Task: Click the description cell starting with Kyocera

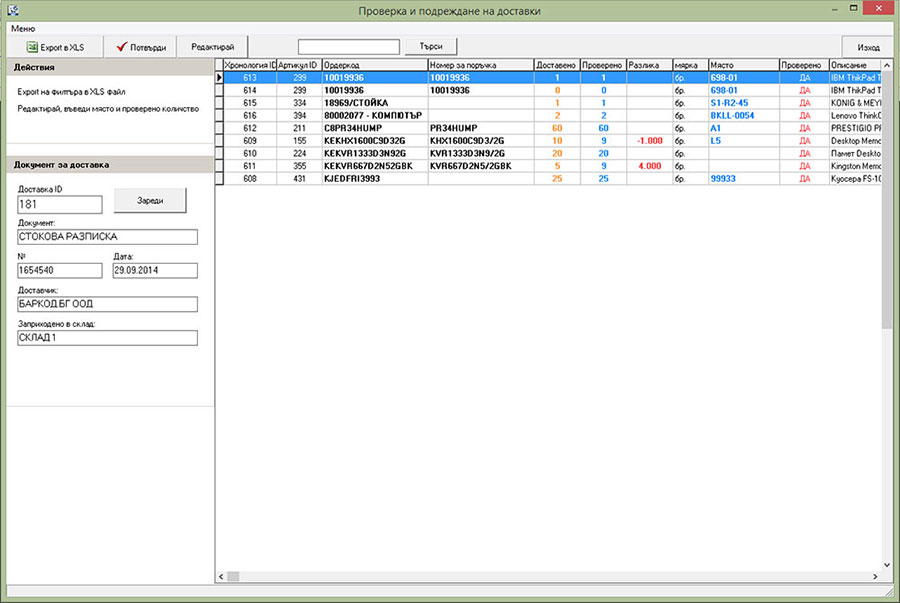Action: [855, 178]
